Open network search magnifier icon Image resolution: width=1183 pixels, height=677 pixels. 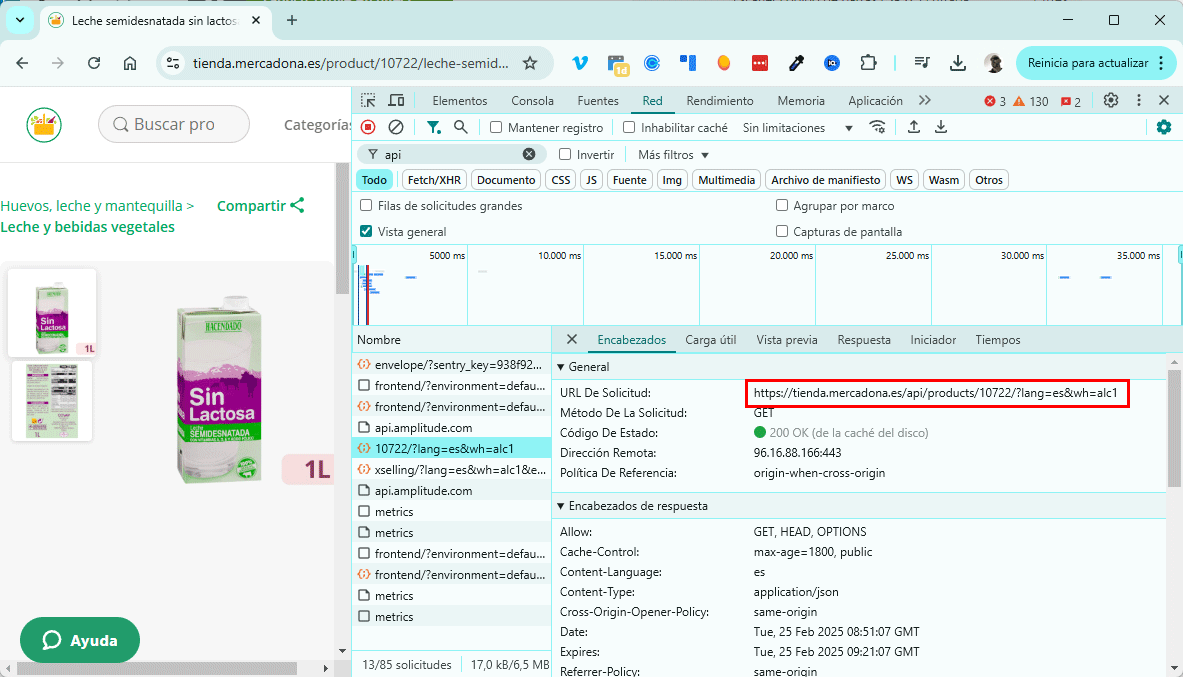pos(461,127)
